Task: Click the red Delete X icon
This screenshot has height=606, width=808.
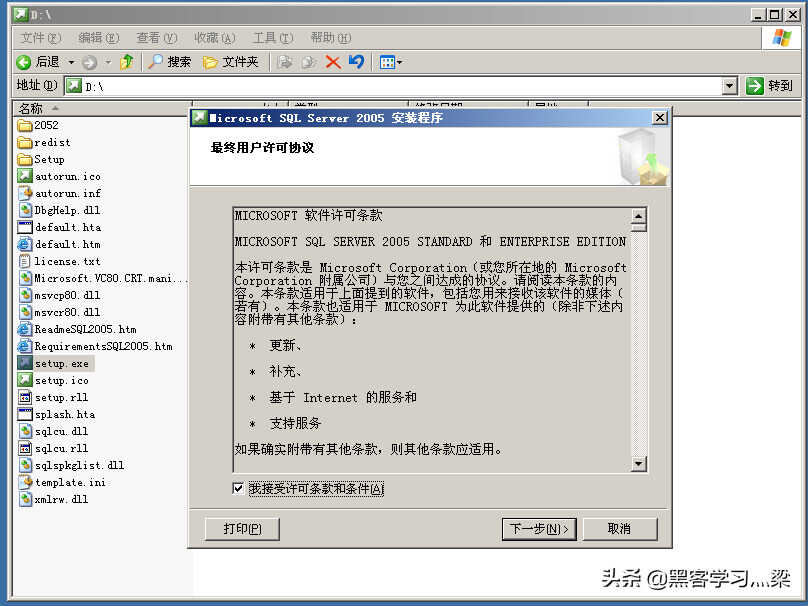Action: (333, 62)
